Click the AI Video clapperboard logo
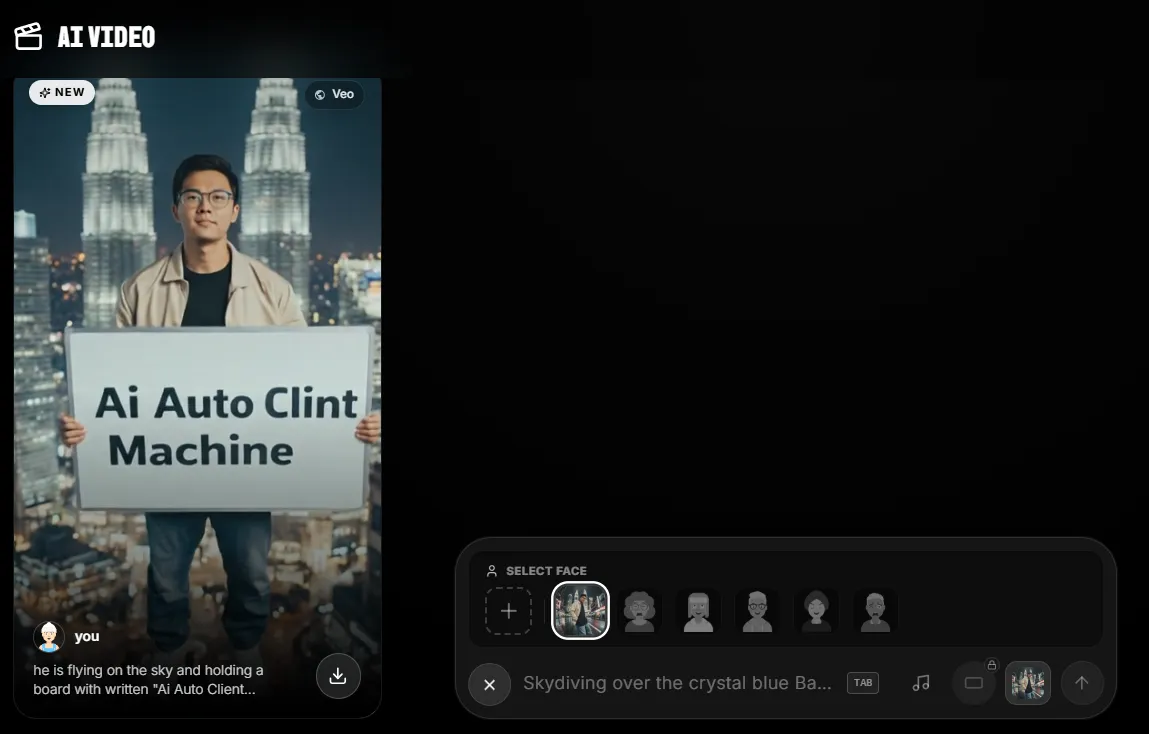The width and height of the screenshot is (1149, 734). (29, 36)
